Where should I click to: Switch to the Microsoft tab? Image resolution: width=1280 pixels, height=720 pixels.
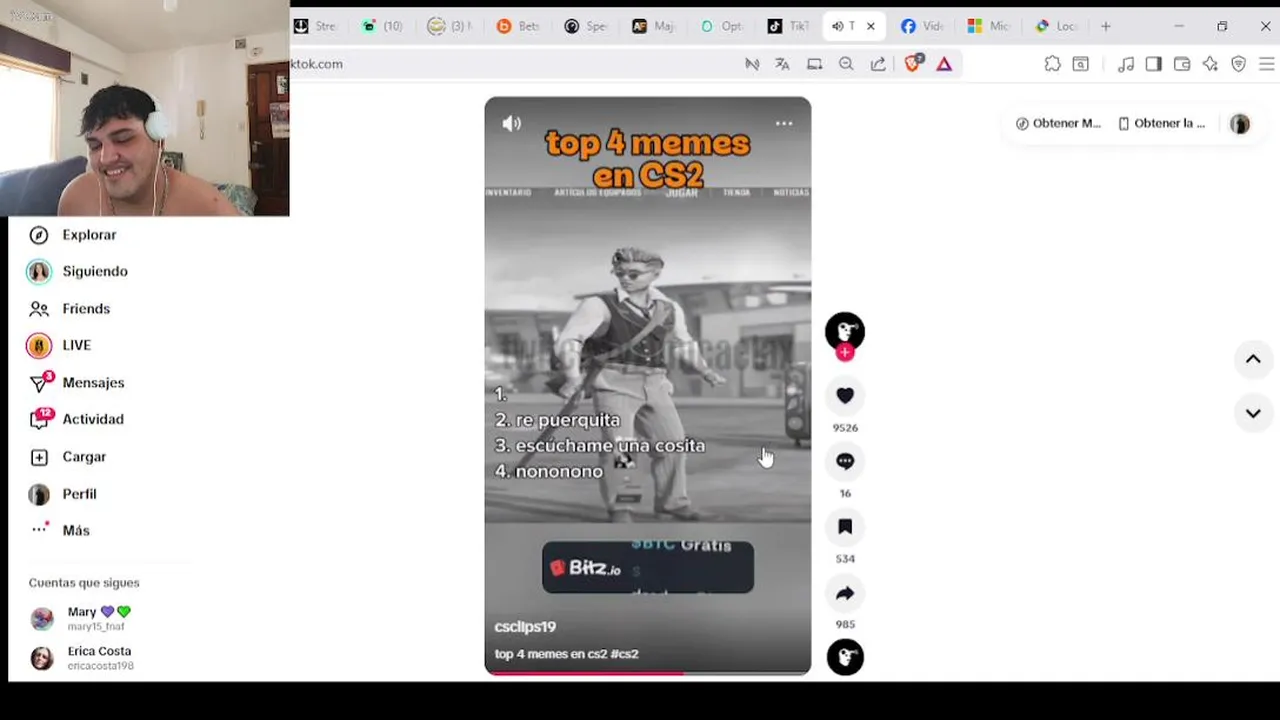(988, 26)
